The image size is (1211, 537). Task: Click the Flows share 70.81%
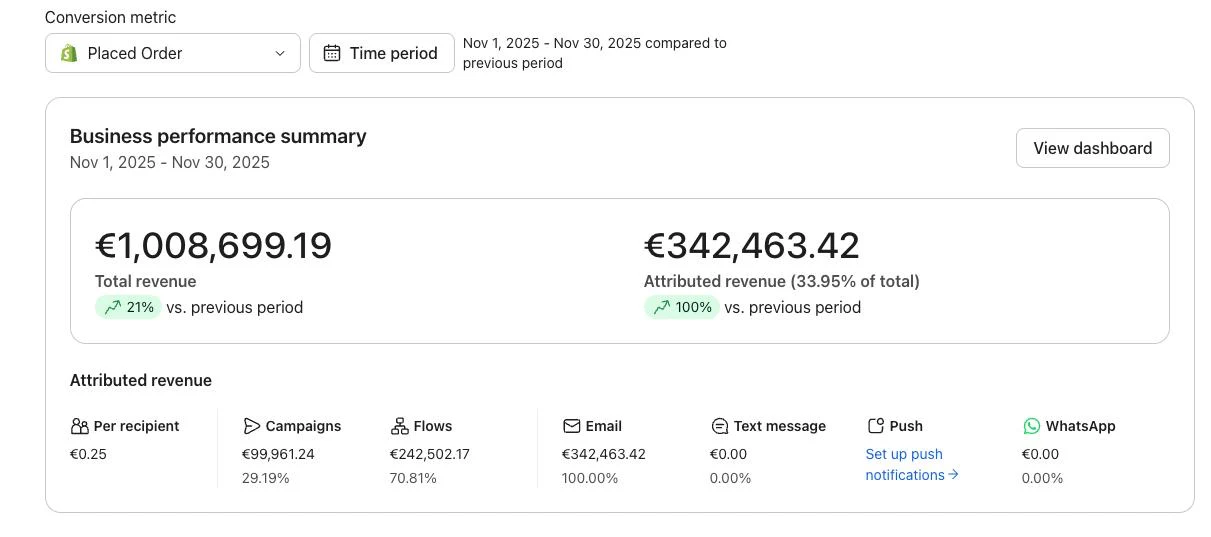(x=413, y=478)
